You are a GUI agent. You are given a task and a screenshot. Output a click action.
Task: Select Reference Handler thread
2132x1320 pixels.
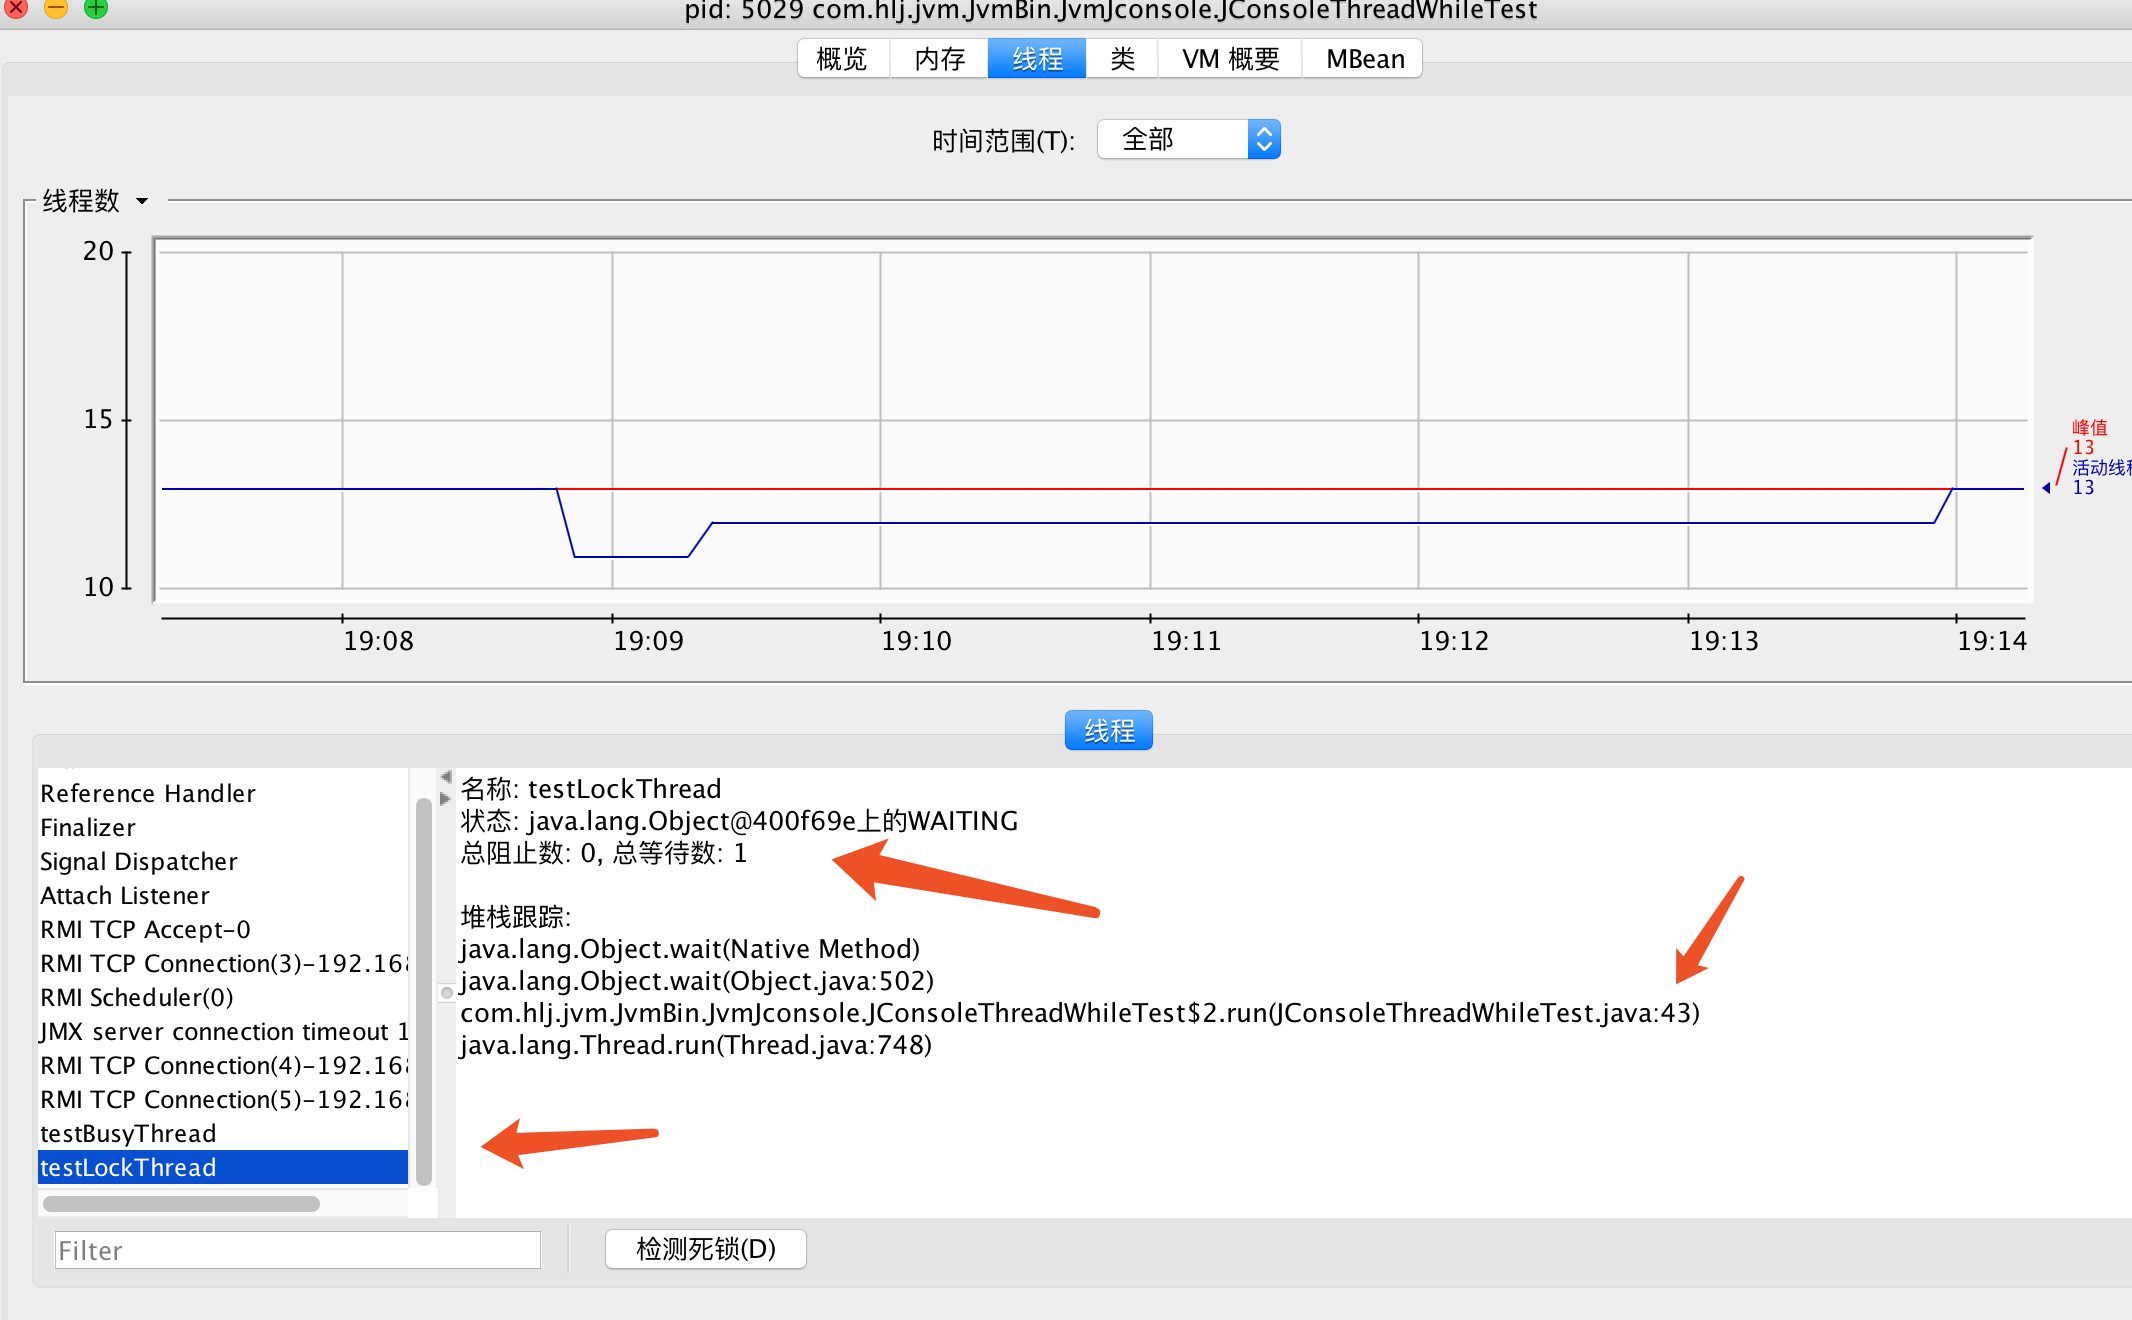coord(148,793)
